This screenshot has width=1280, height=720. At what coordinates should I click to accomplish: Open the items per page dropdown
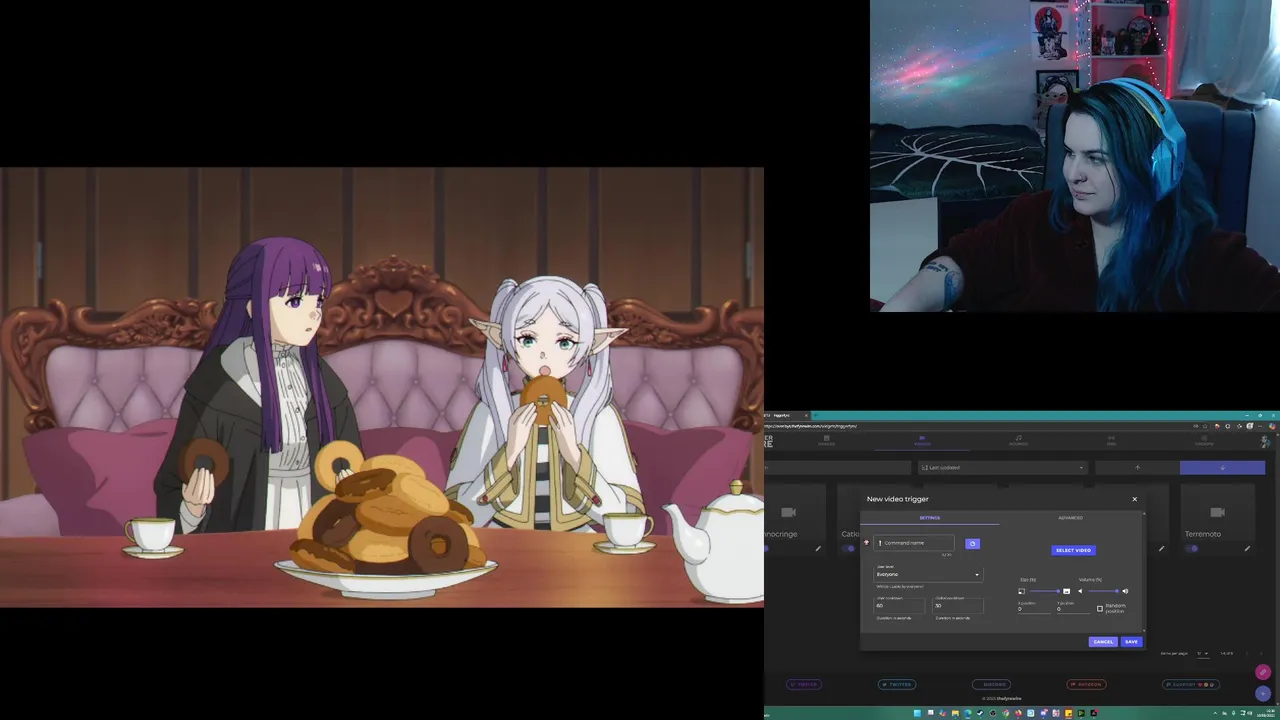point(1201,653)
